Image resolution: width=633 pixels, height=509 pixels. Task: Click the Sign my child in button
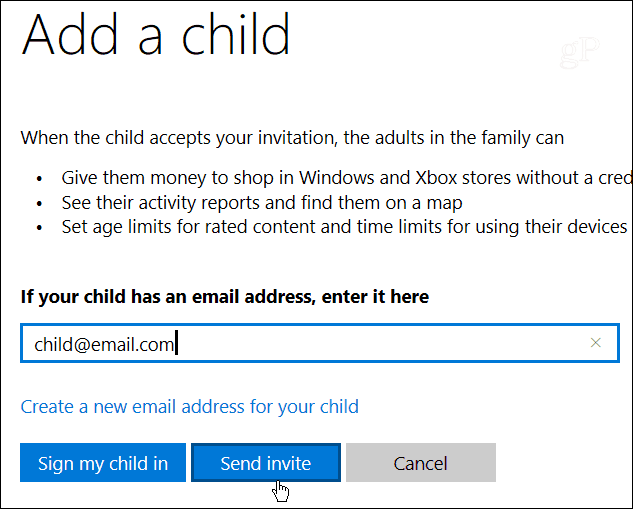click(103, 463)
